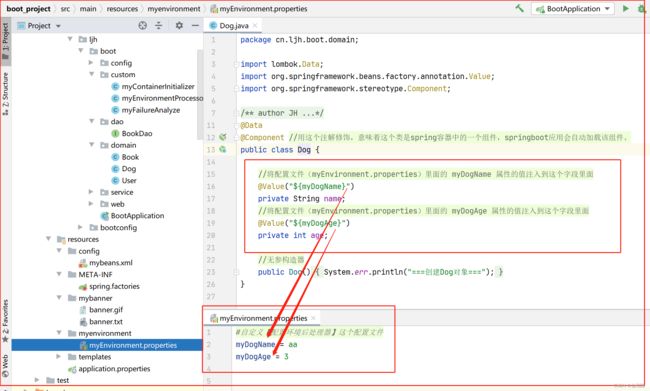Expand the bootconfig package folder
Screen dimensions: 650x391
pyautogui.click(x=80, y=227)
